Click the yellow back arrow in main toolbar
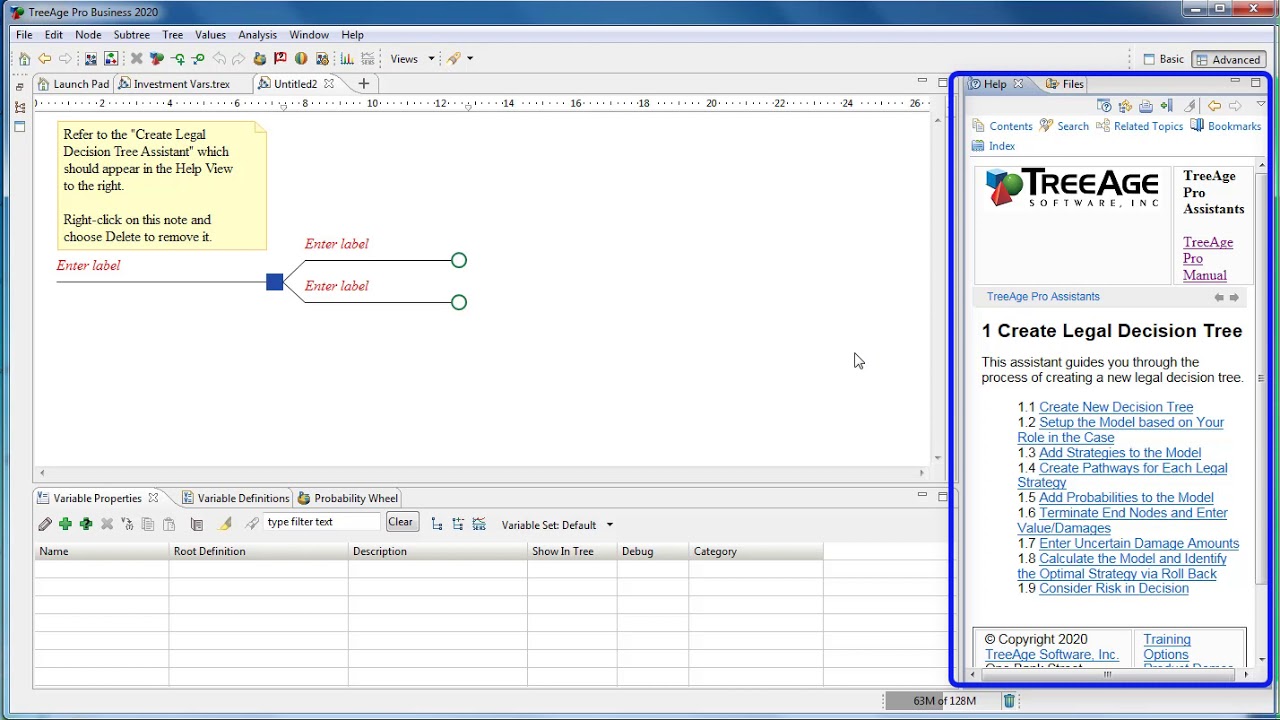The image size is (1280, 720). click(x=44, y=59)
